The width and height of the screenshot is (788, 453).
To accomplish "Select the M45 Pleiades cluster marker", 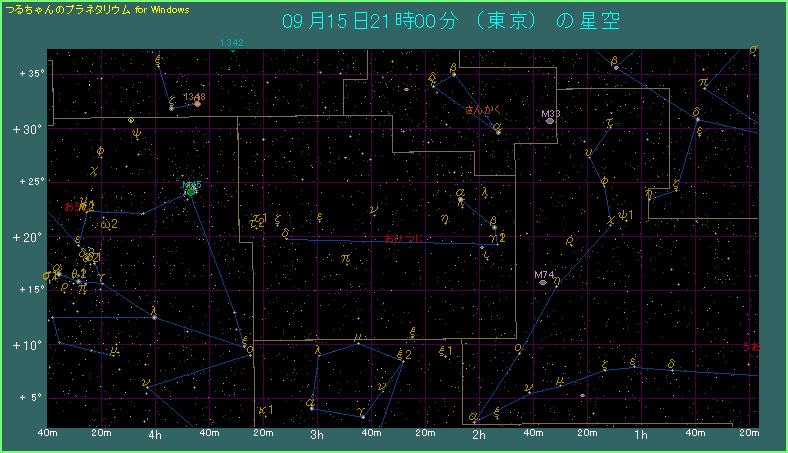I will [191, 190].
